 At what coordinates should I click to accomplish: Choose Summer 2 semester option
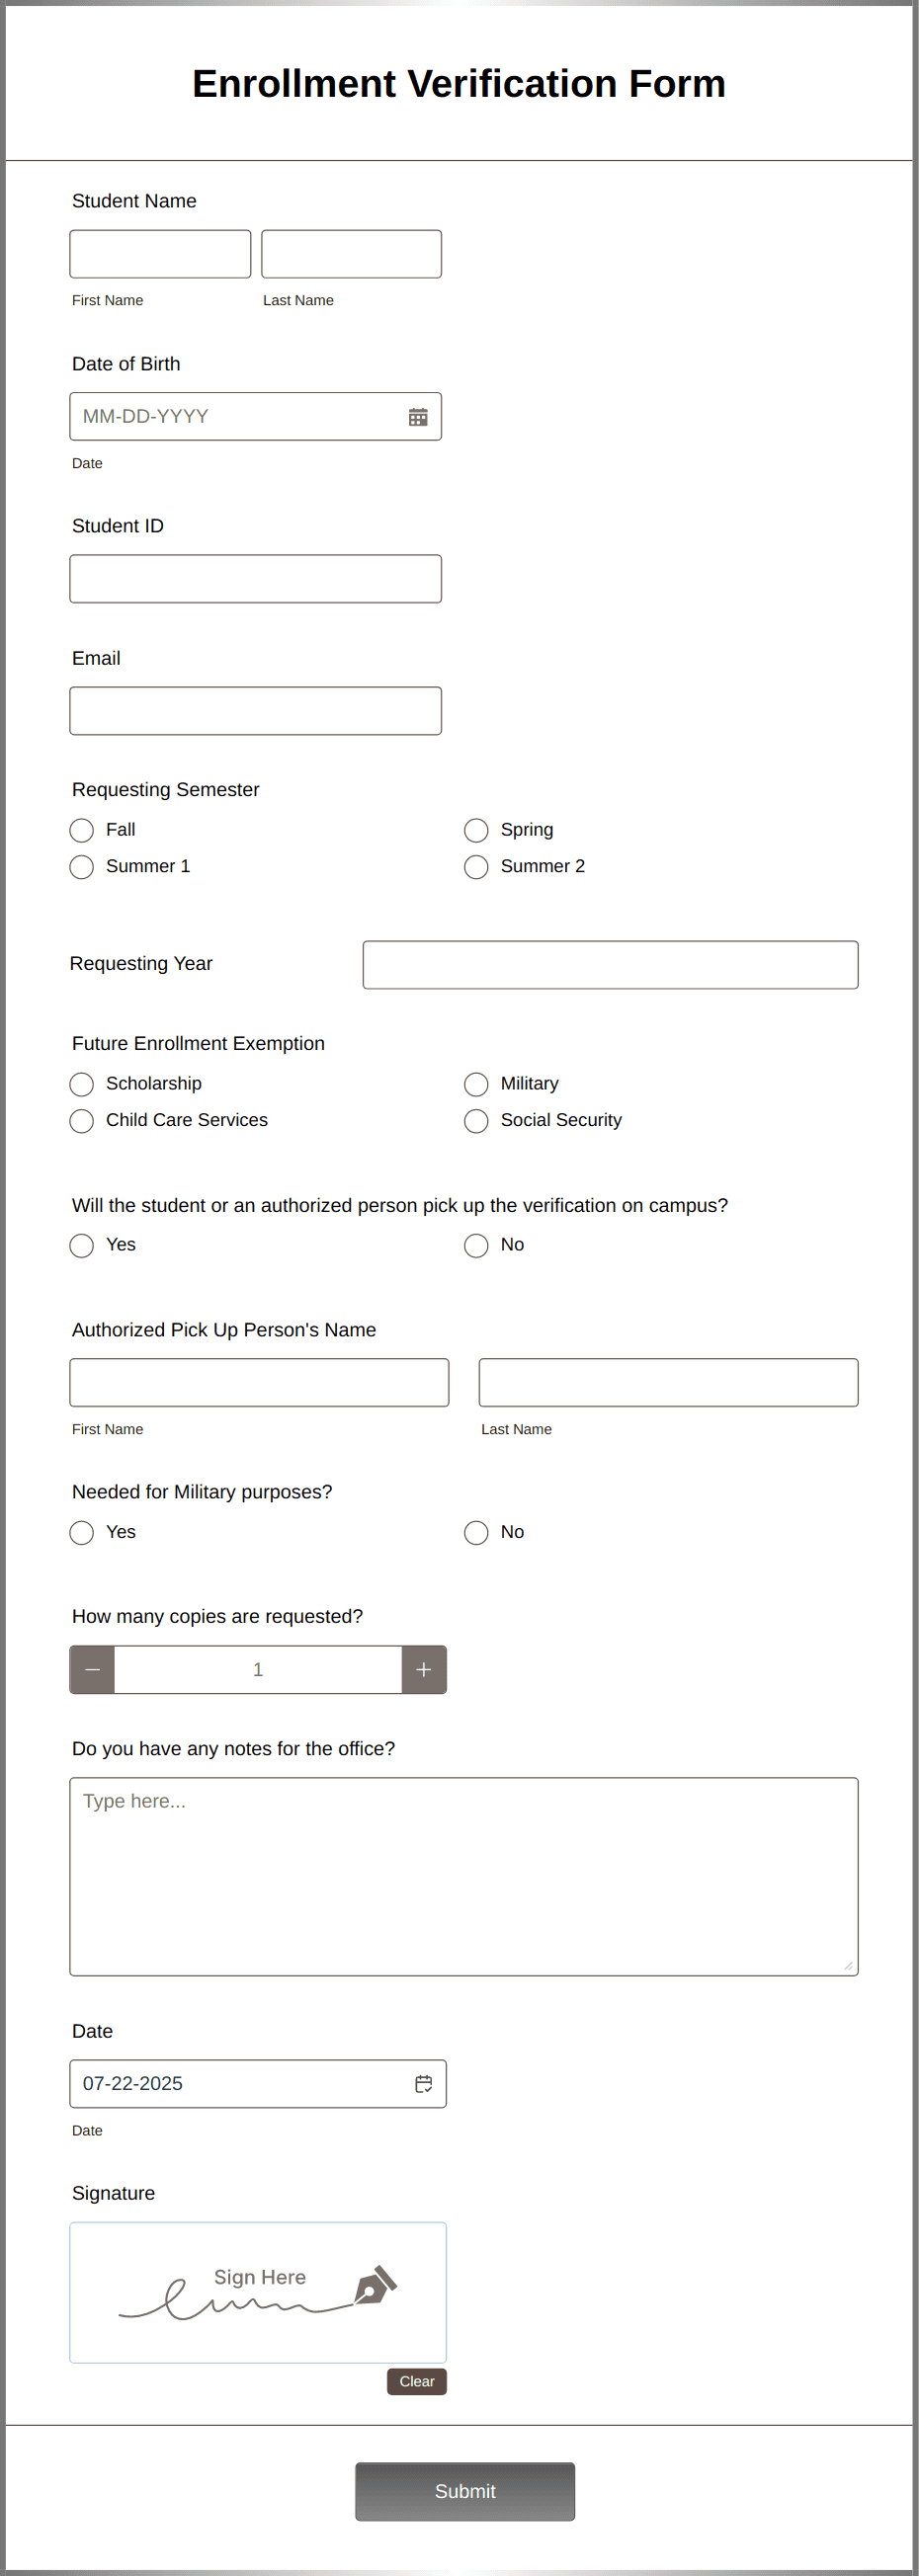pyautogui.click(x=477, y=867)
